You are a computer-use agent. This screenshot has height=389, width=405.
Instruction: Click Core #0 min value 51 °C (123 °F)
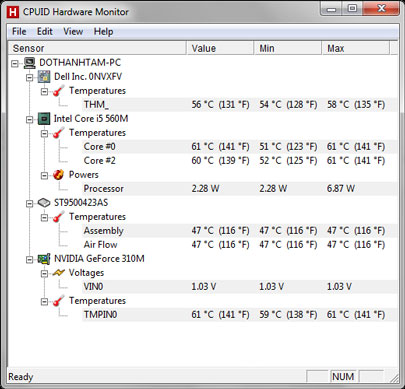click(288, 147)
